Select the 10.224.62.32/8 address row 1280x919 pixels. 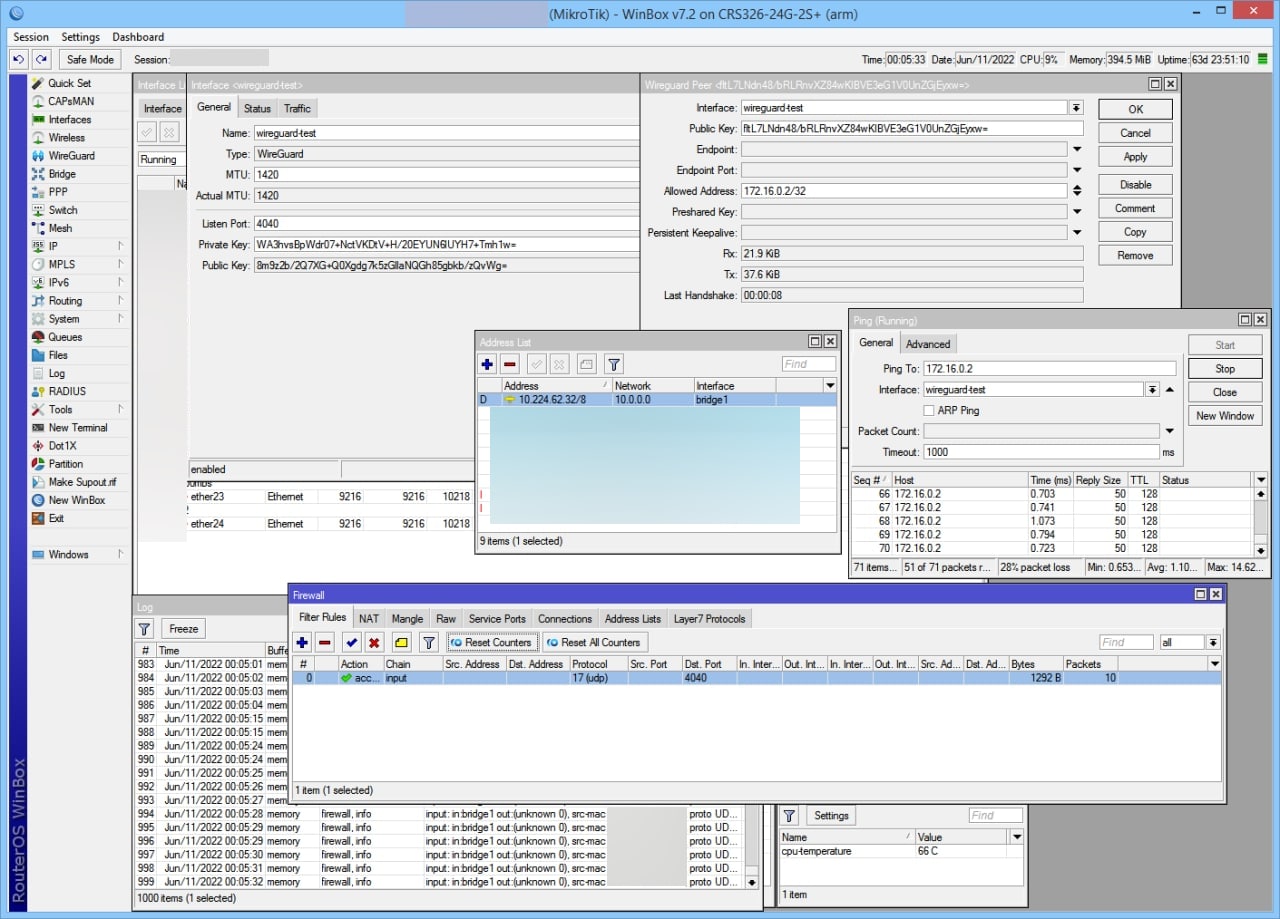point(657,399)
